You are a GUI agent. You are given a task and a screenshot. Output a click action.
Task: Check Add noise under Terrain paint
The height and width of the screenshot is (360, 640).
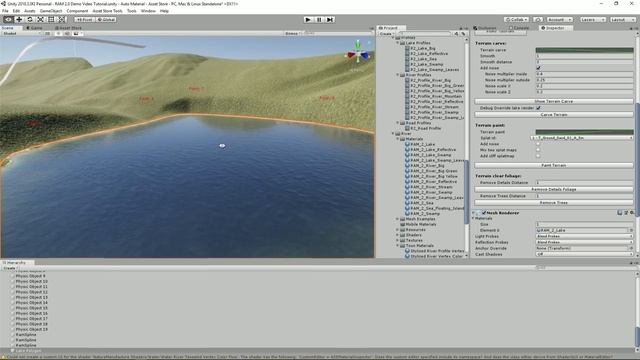point(538,144)
